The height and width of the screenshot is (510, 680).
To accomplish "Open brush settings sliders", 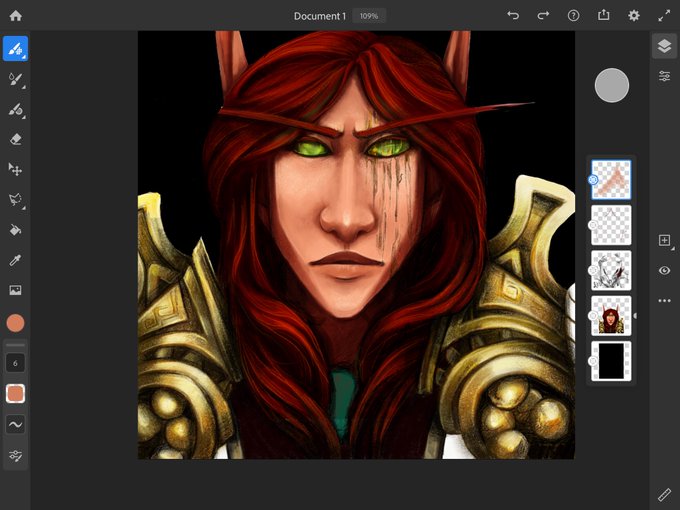I will tap(16, 455).
